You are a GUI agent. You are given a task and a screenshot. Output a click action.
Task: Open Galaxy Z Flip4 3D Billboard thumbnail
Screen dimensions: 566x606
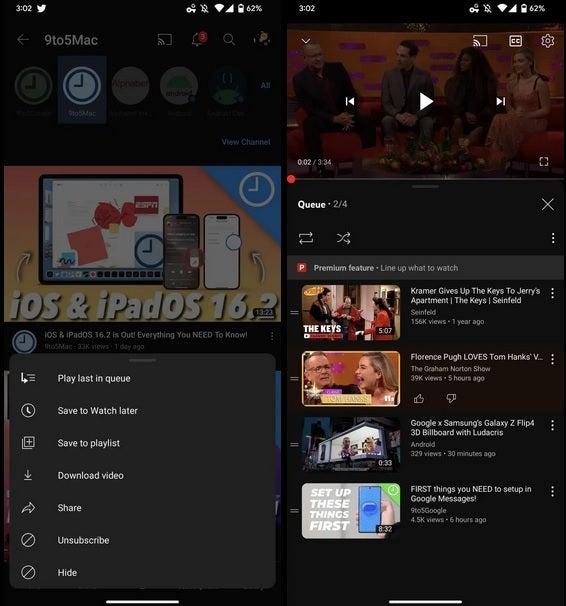351,444
